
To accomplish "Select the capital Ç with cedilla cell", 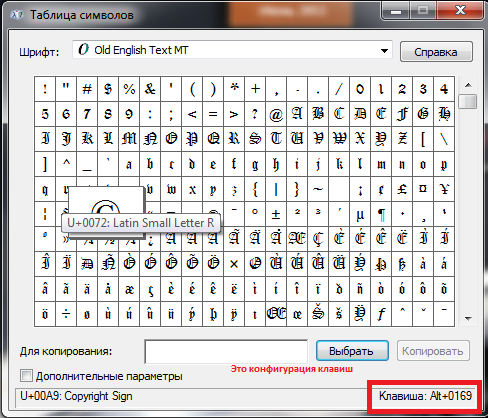I will [318, 239].
